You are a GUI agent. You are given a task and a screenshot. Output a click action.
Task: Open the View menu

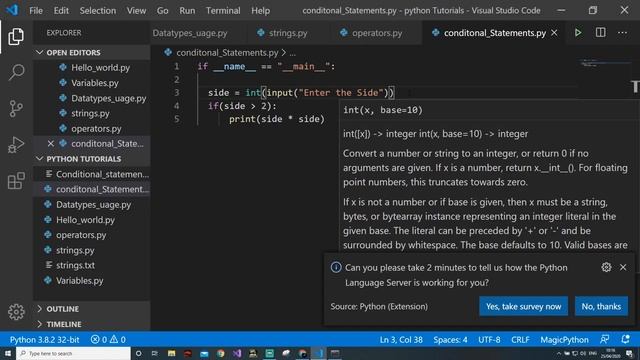[136, 10]
